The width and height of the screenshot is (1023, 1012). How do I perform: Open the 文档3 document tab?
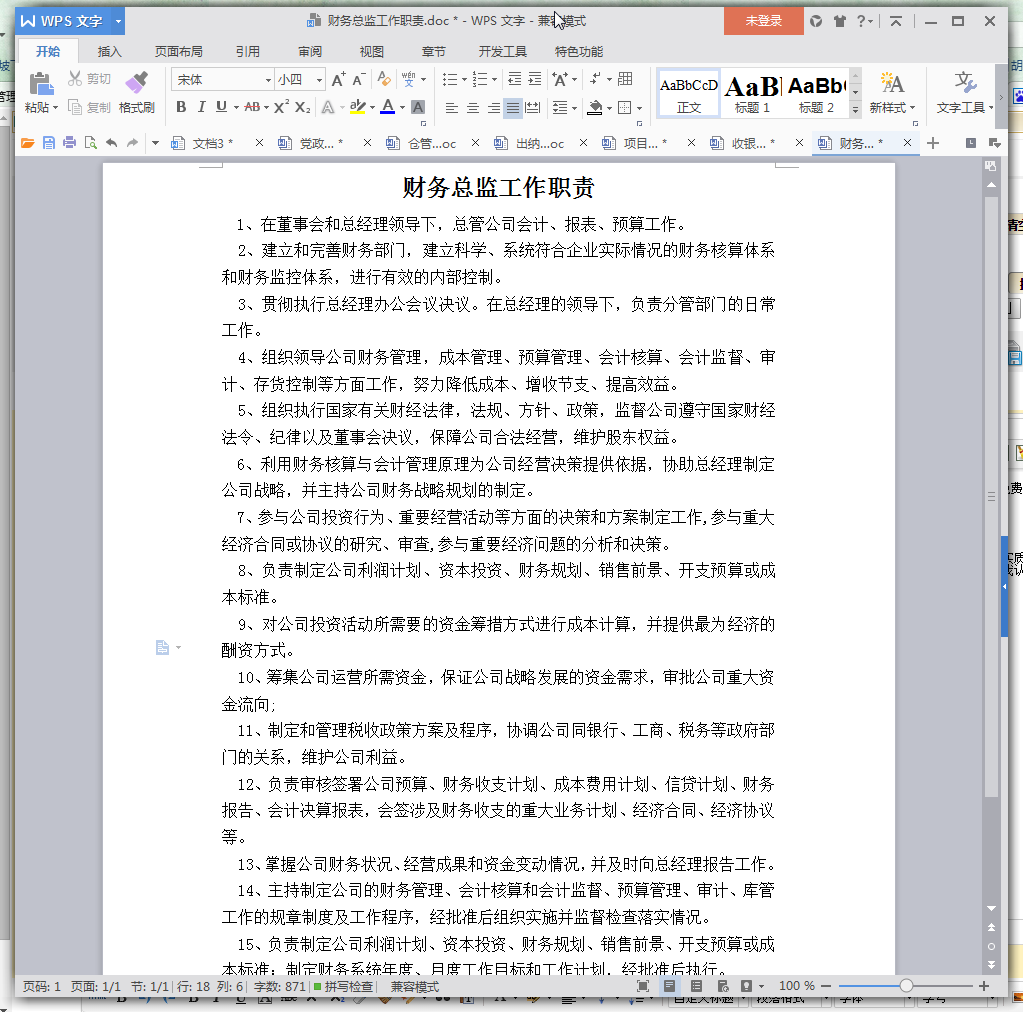212,143
